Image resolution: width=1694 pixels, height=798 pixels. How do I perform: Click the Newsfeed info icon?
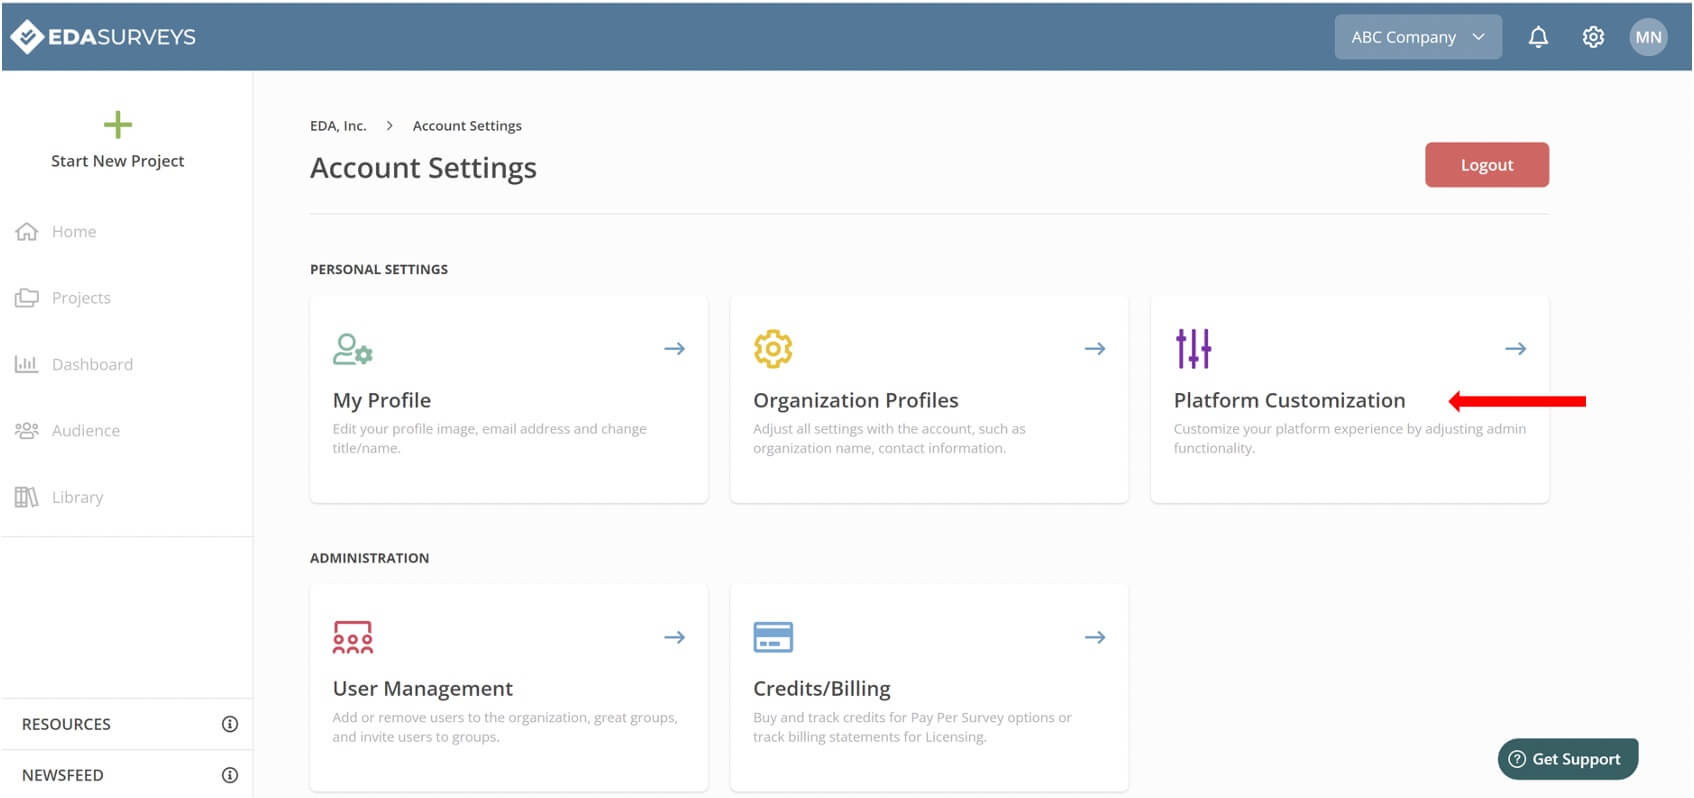(x=230, y=775)
